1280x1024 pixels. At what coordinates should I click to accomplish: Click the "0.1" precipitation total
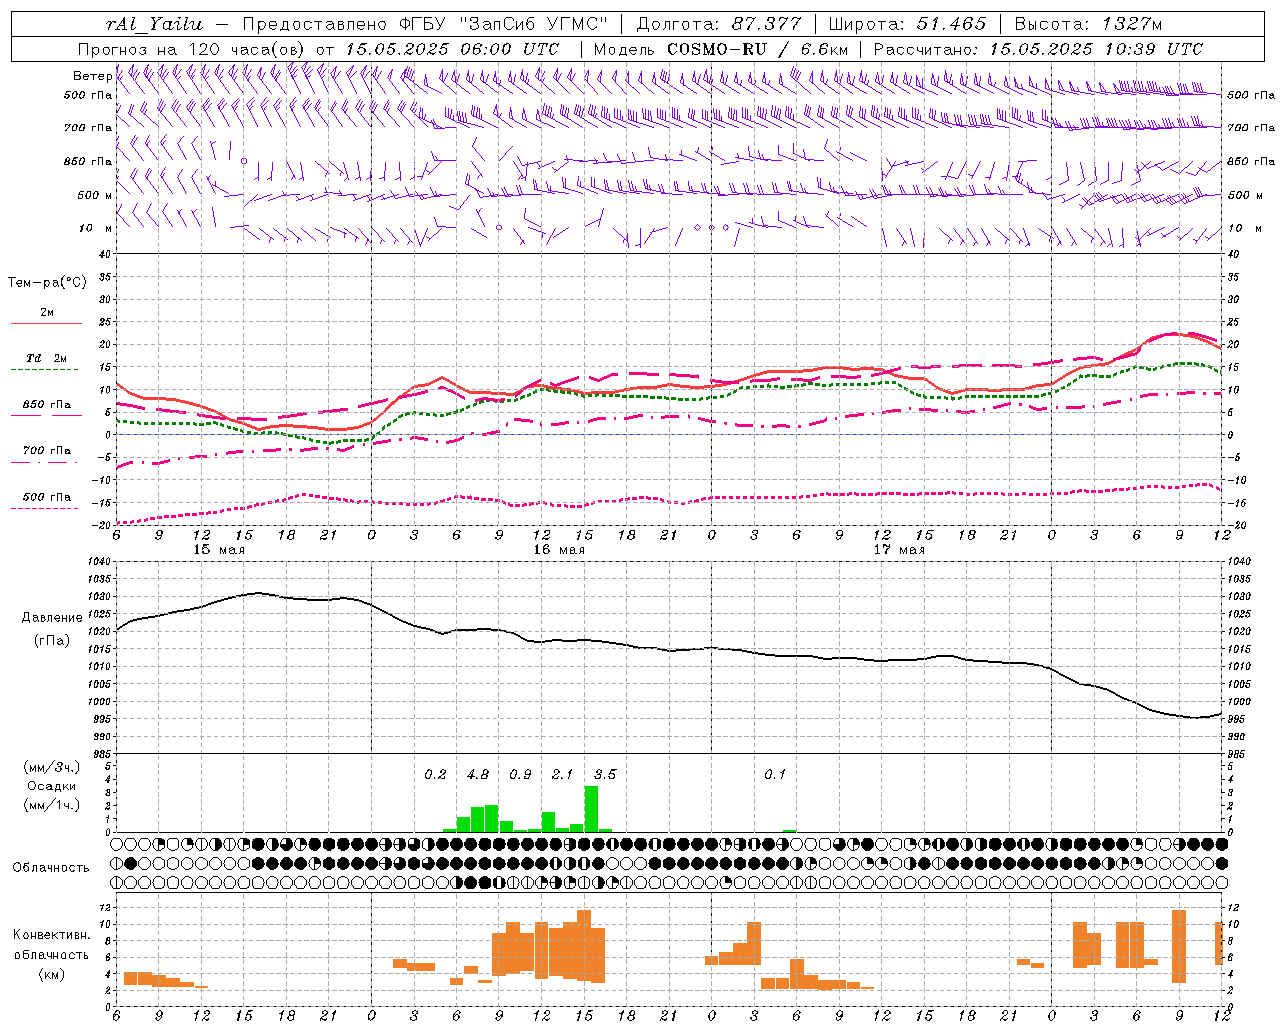pos(775,775)
